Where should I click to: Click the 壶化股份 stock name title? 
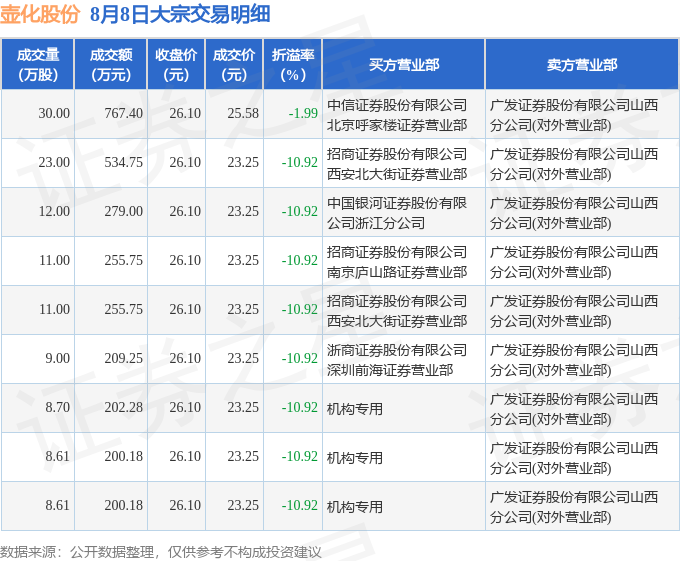tap(40, 14)
